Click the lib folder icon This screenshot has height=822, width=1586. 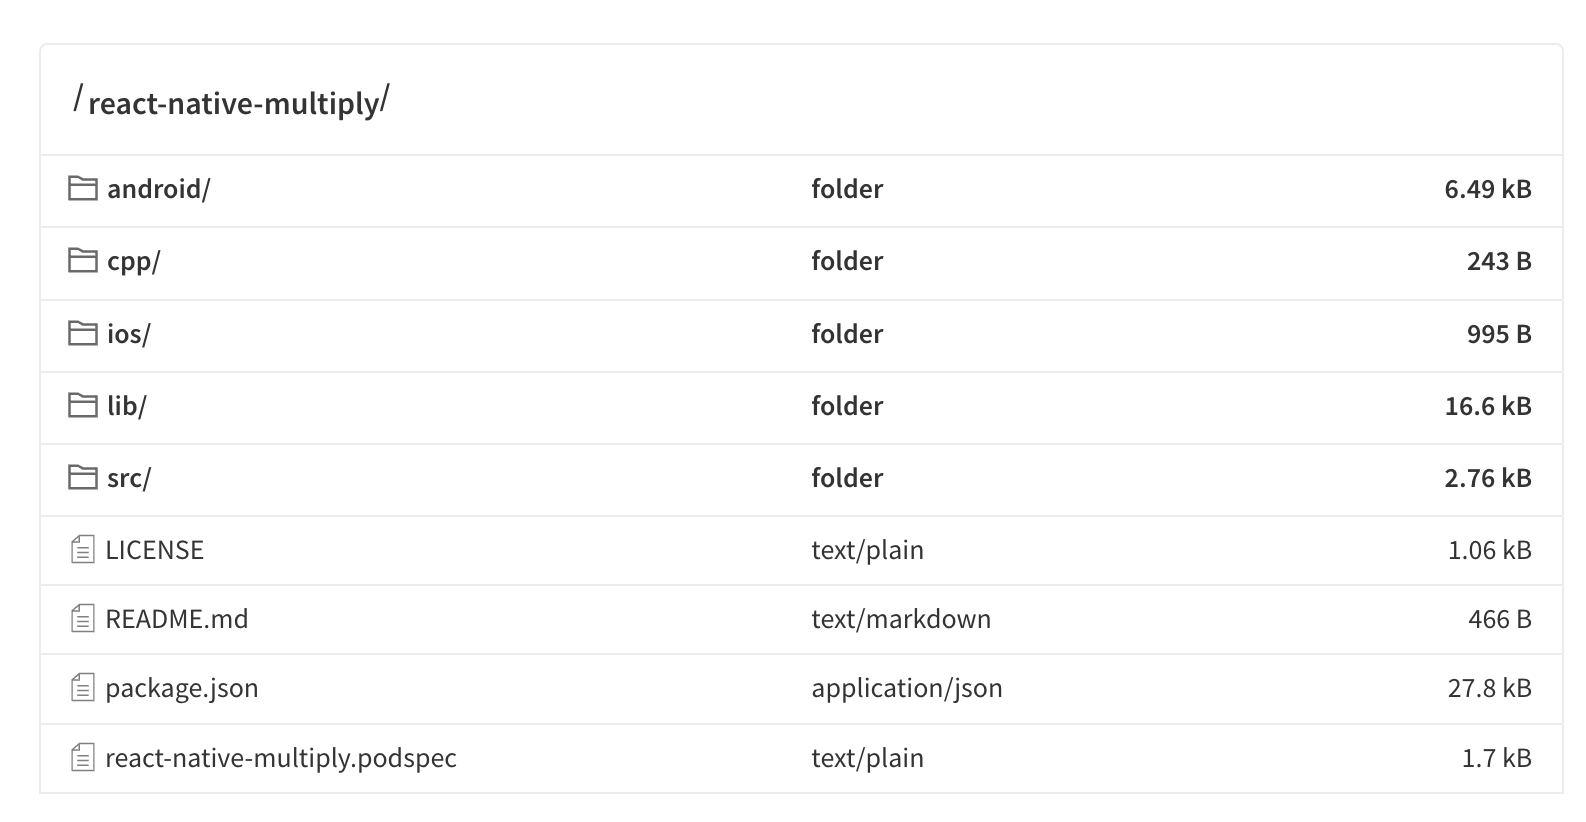point(82,405)
